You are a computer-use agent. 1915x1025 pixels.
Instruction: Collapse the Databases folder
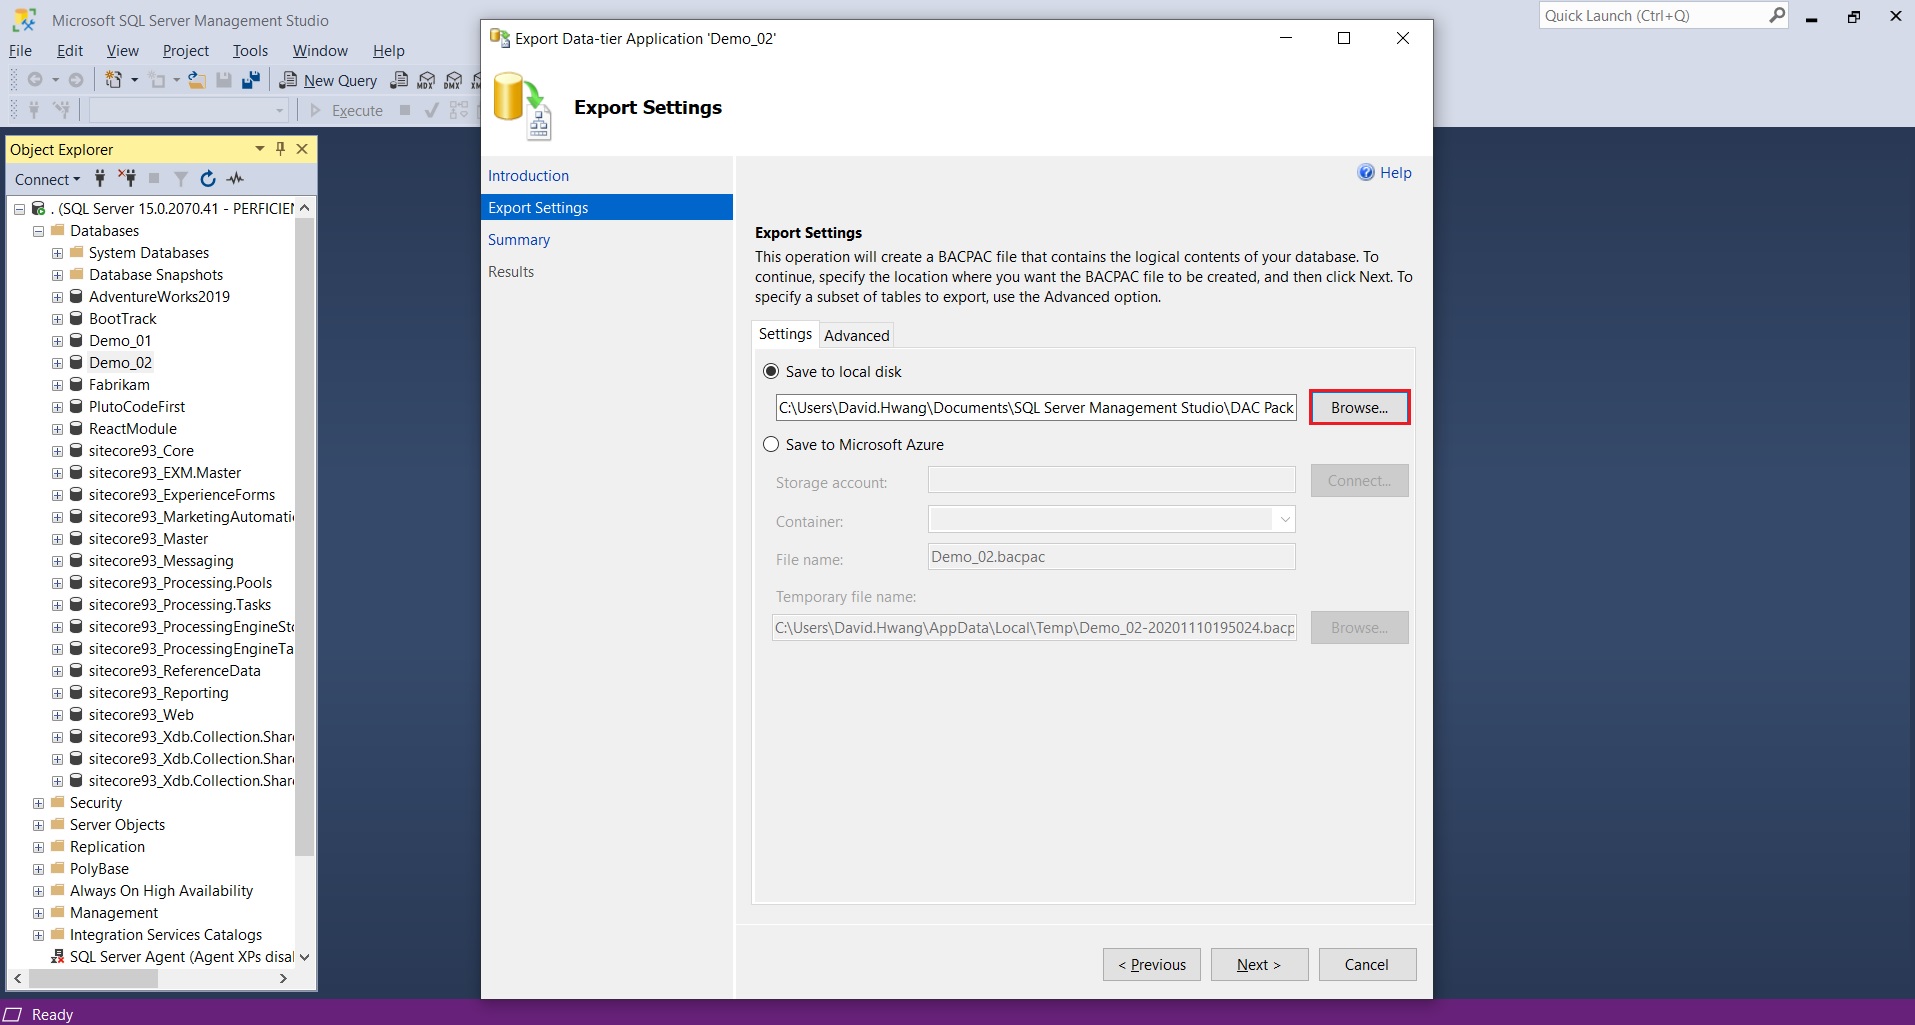[38, 231]
